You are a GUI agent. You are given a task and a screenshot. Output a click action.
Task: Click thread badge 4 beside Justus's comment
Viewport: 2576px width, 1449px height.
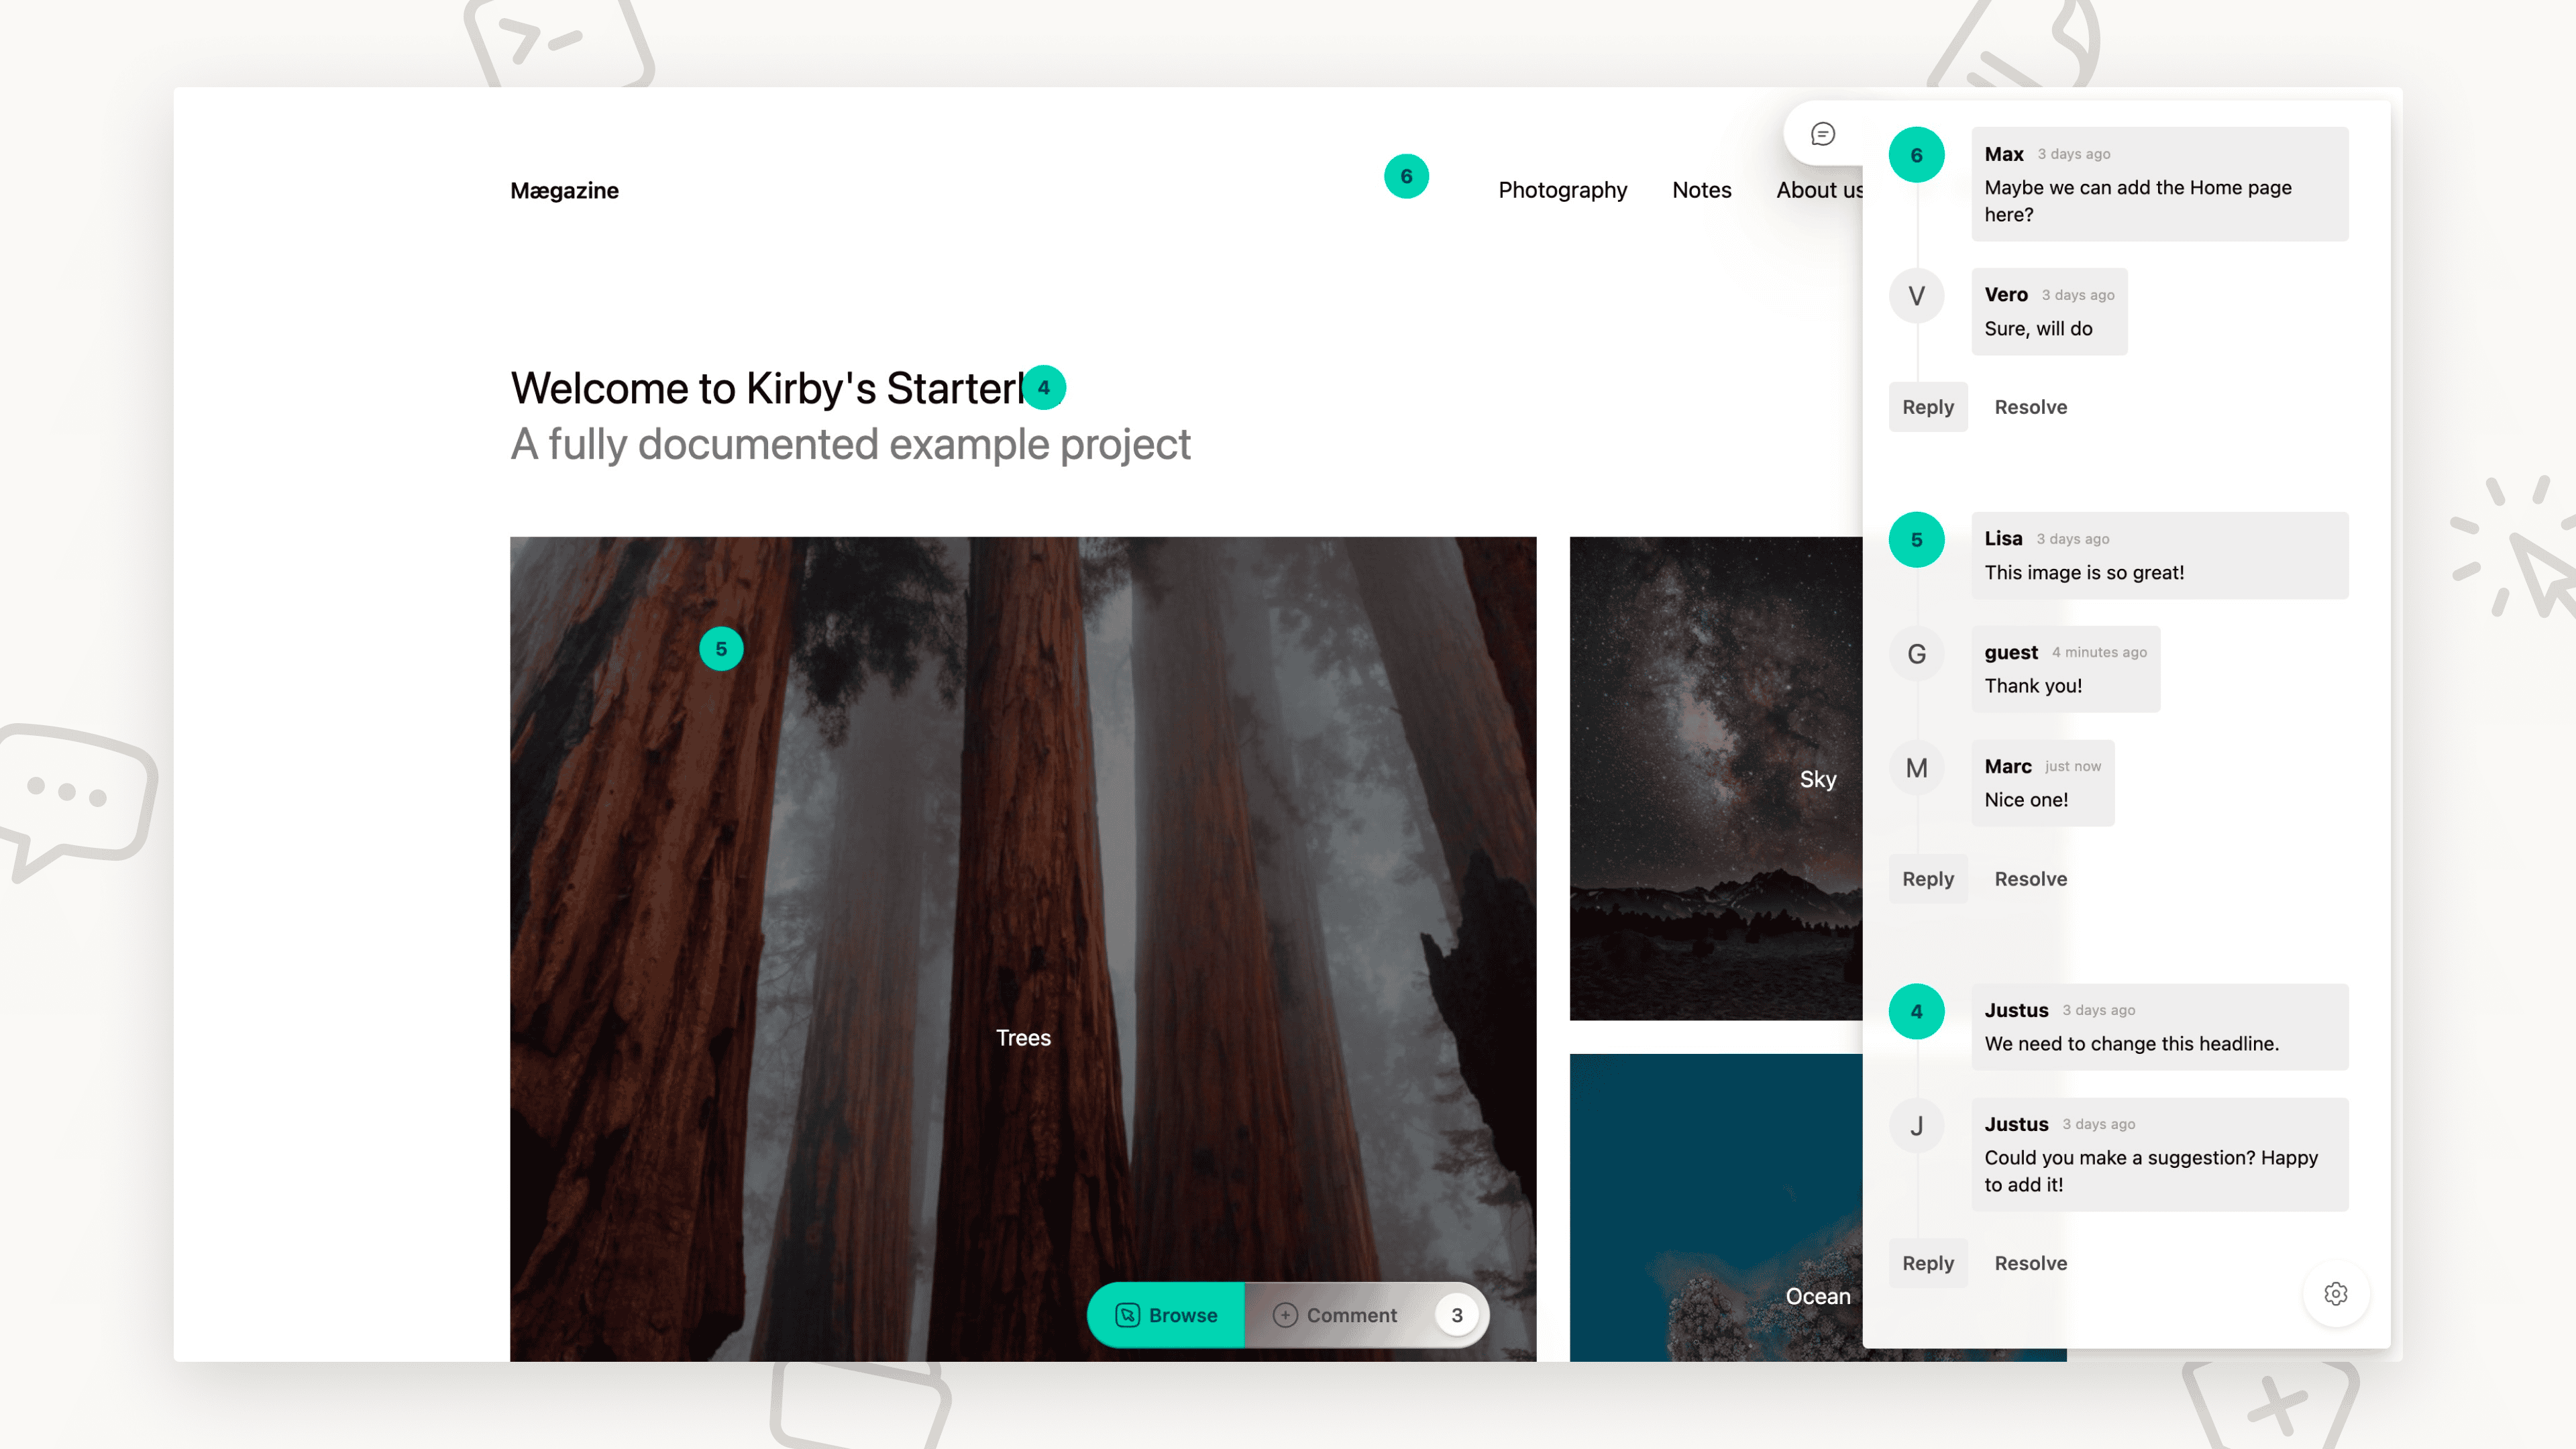pyautogui.click(x=1916, y=1012)
